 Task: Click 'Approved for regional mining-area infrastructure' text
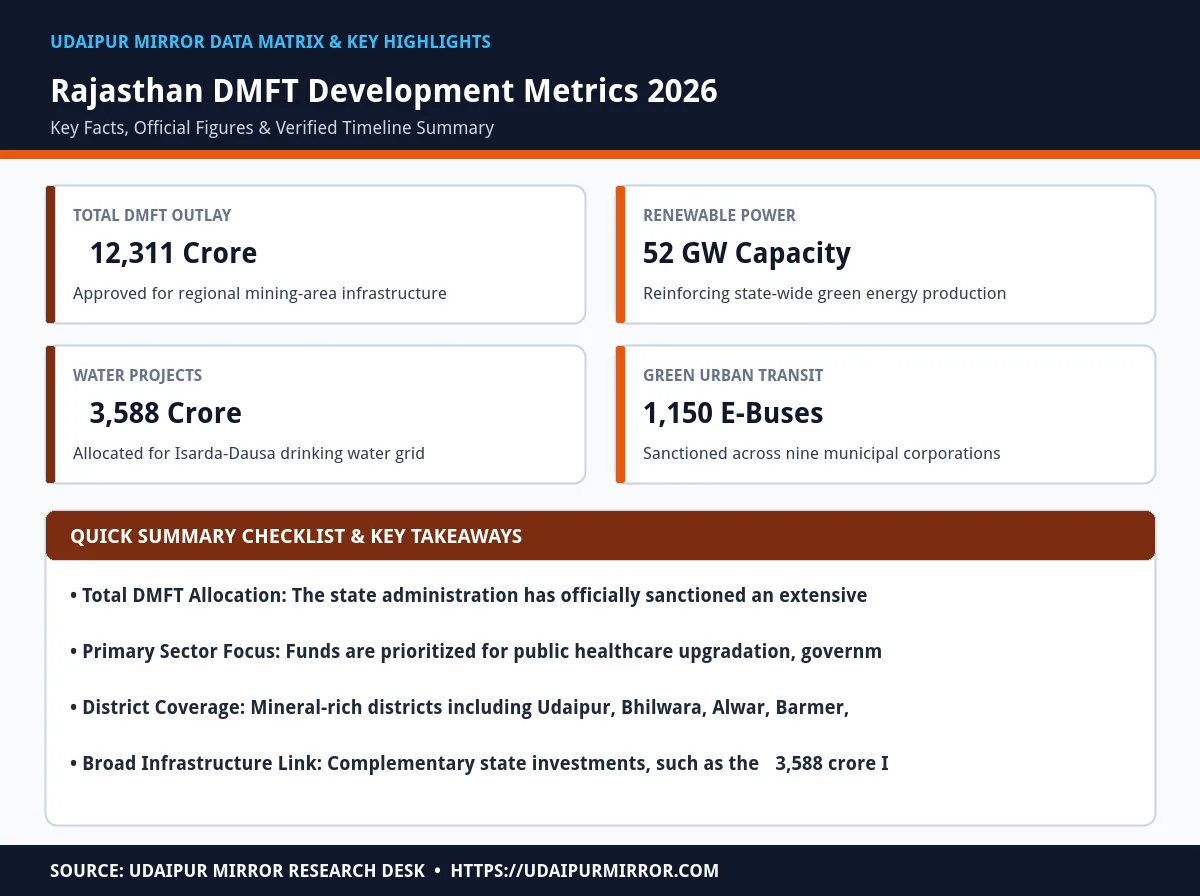pyautogui.click(x=260, y=294)
